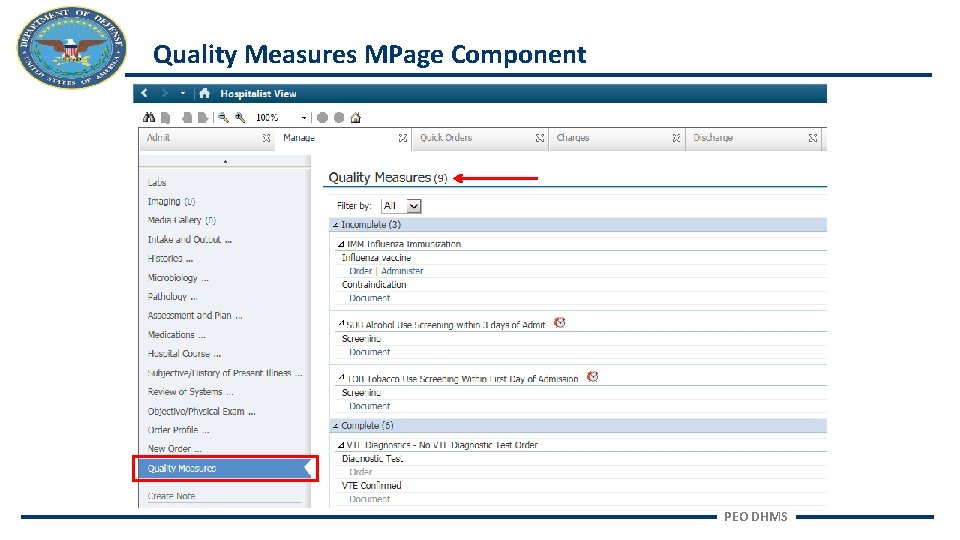
Task: Click the expand icon on the Quick Orders tab
Action: [x=539, y=138]
